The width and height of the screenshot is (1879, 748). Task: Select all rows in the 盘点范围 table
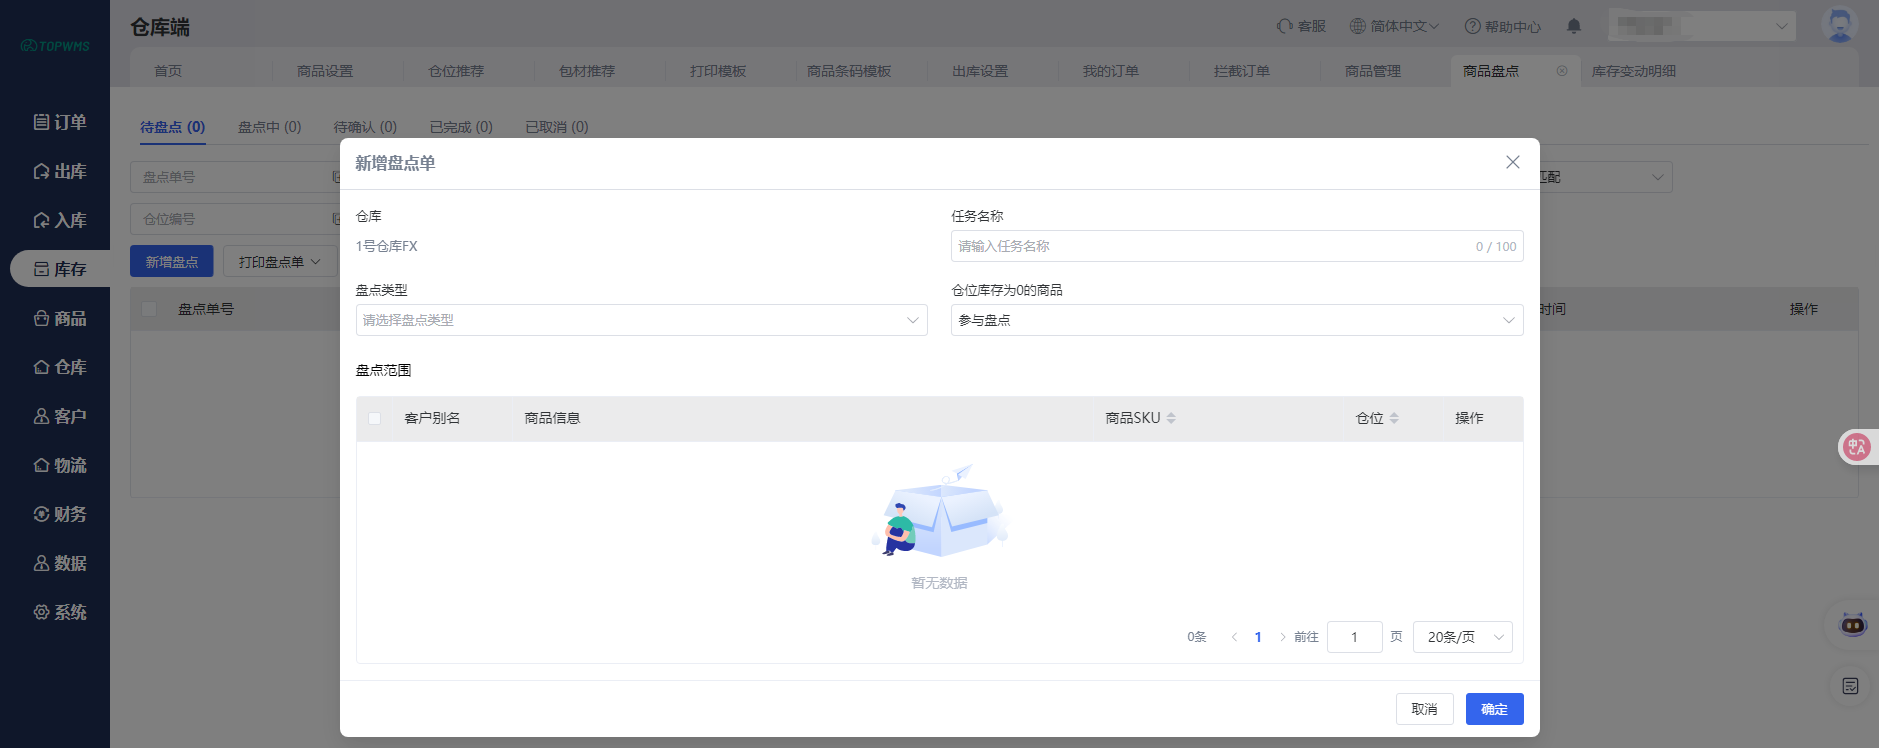(374, 418)
